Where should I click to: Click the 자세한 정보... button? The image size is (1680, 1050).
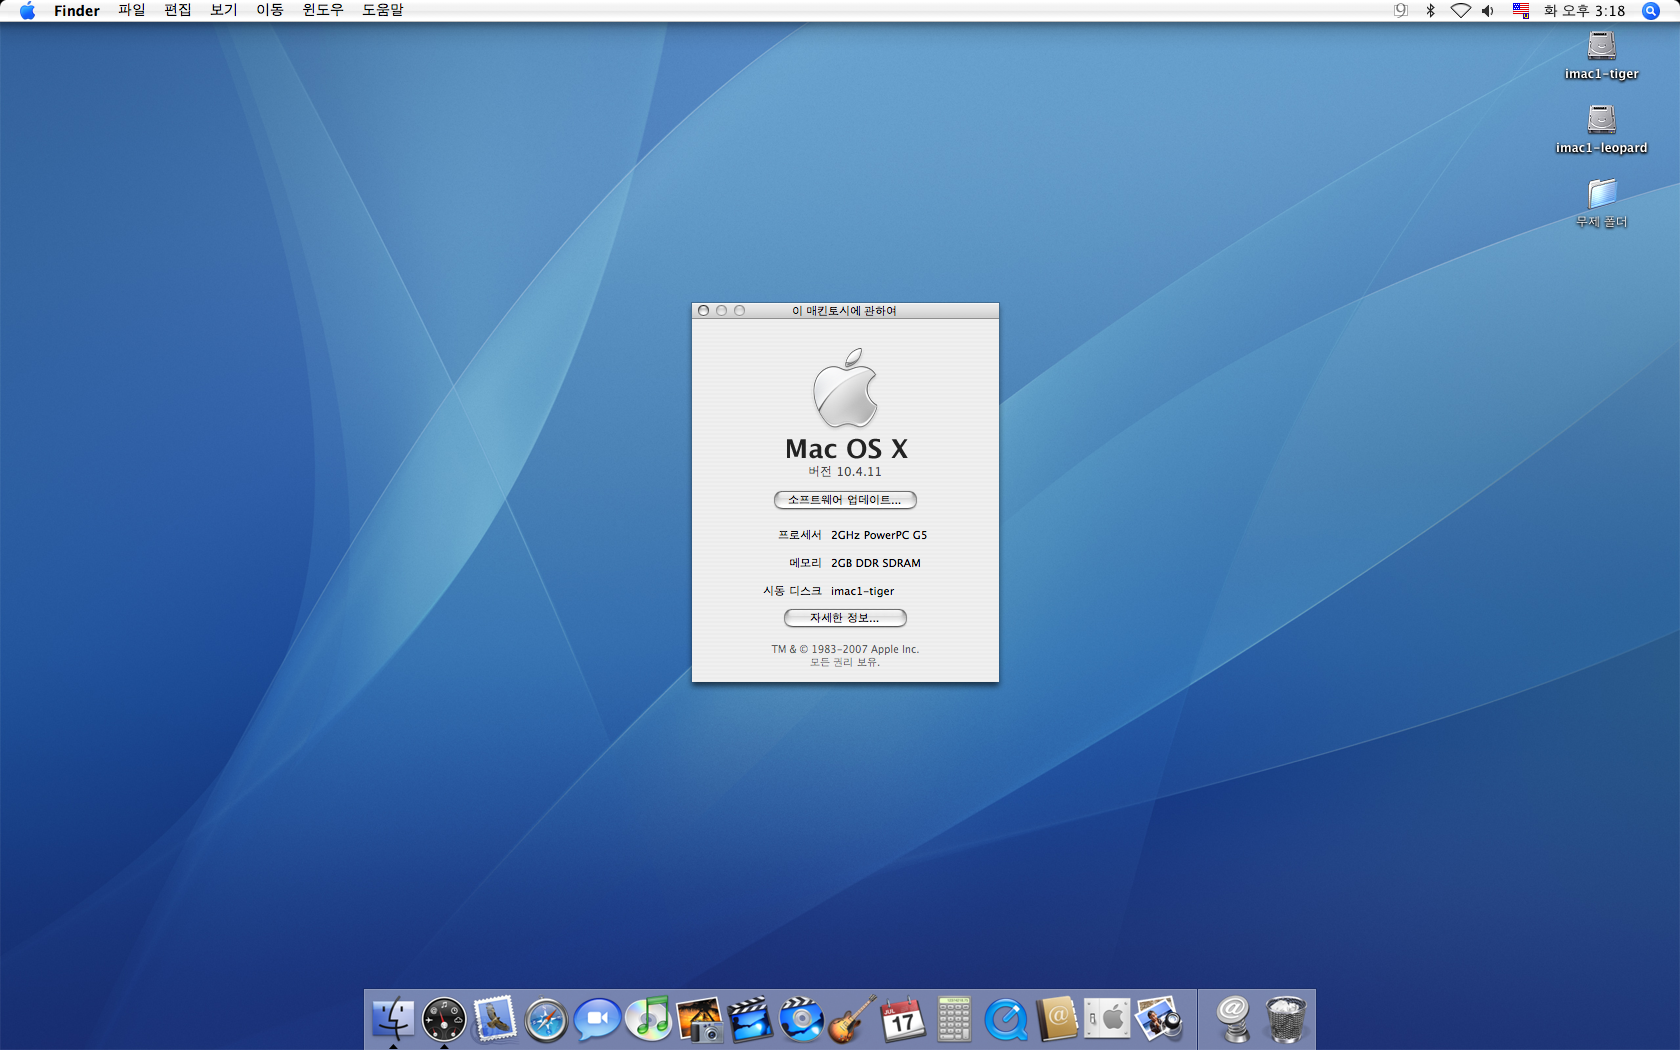click(x=845, y=618)
